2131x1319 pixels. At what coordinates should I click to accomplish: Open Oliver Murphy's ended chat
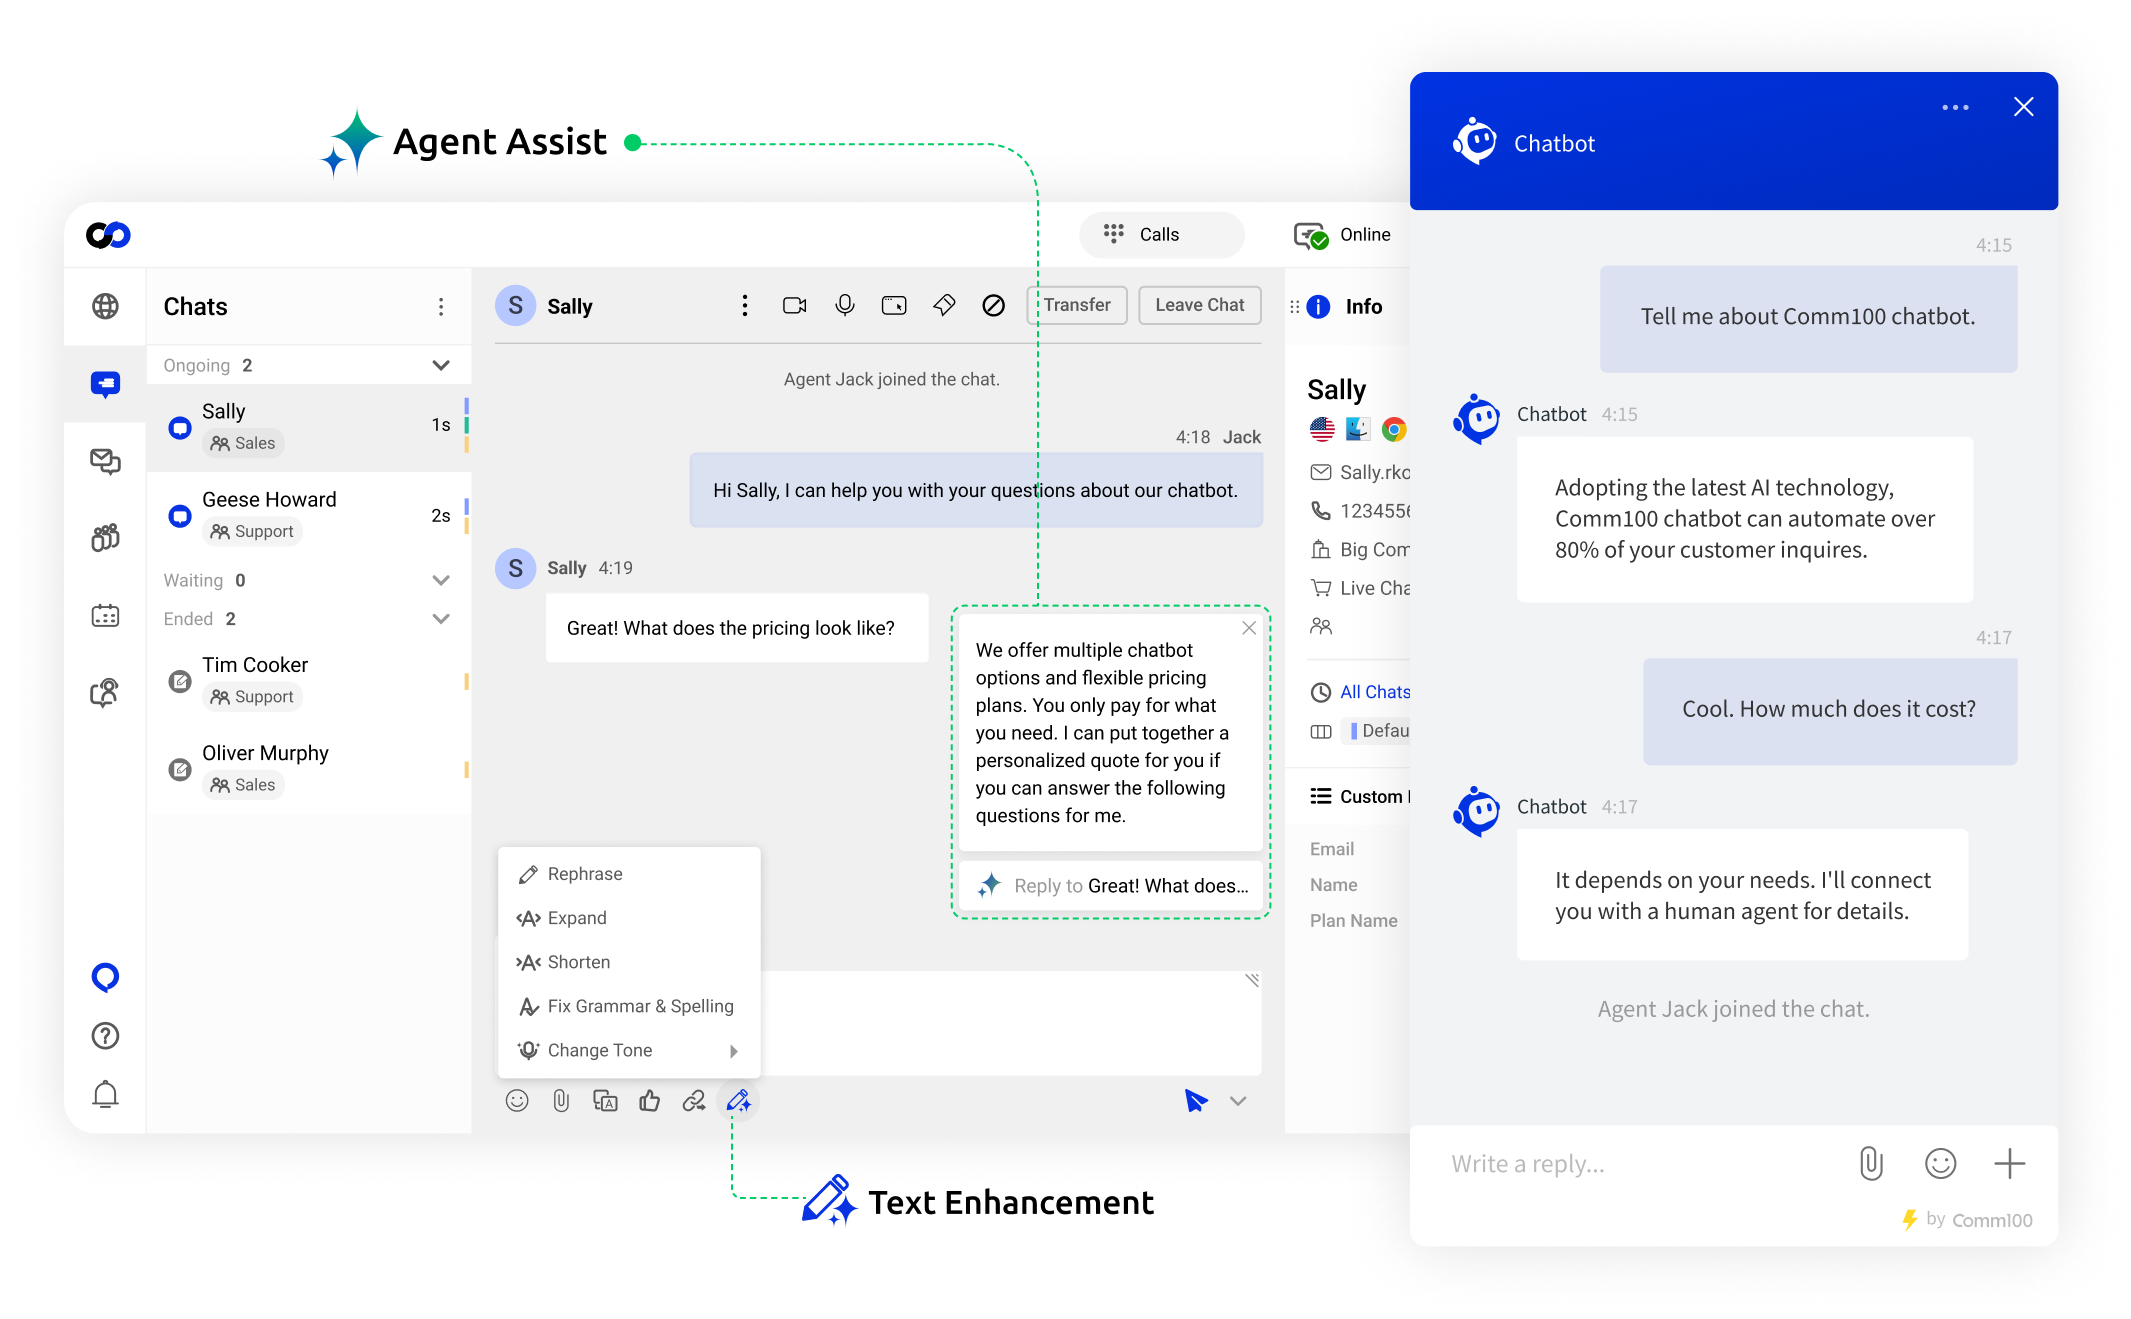pos(308,769)
